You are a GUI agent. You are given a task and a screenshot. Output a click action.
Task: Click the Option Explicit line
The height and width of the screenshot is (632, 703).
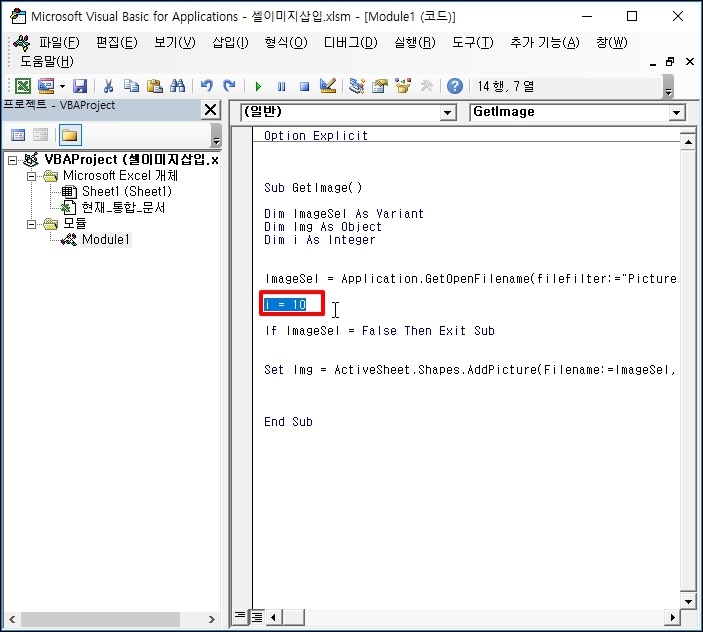(316, 136)
